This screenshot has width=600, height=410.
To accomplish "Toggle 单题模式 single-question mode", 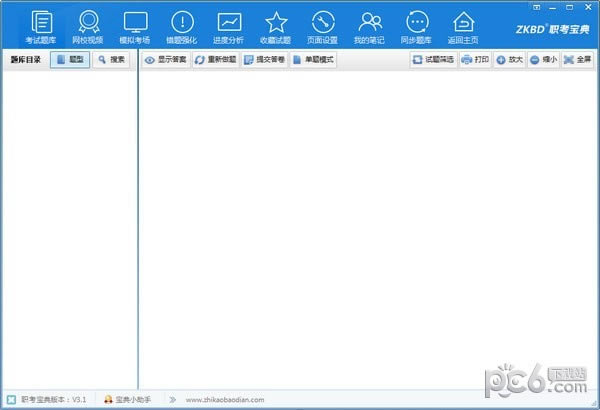I will [x=312, y=60].
